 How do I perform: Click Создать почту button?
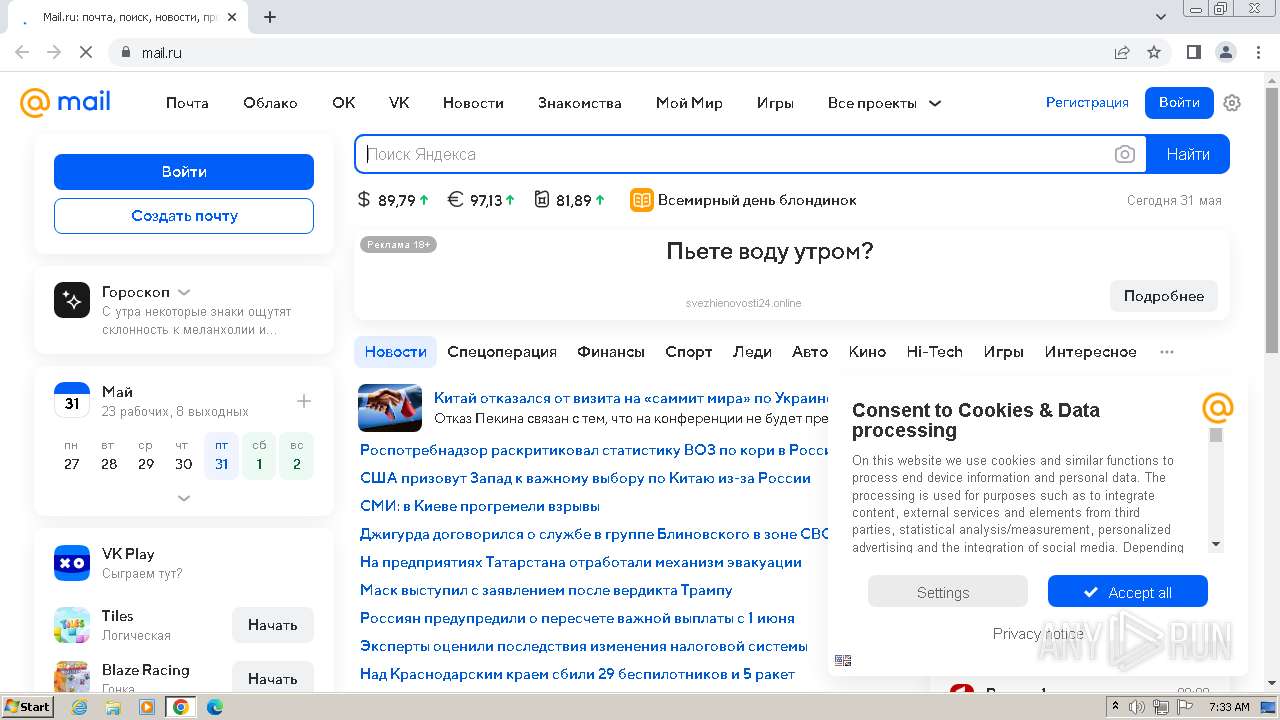coord(184,216)
